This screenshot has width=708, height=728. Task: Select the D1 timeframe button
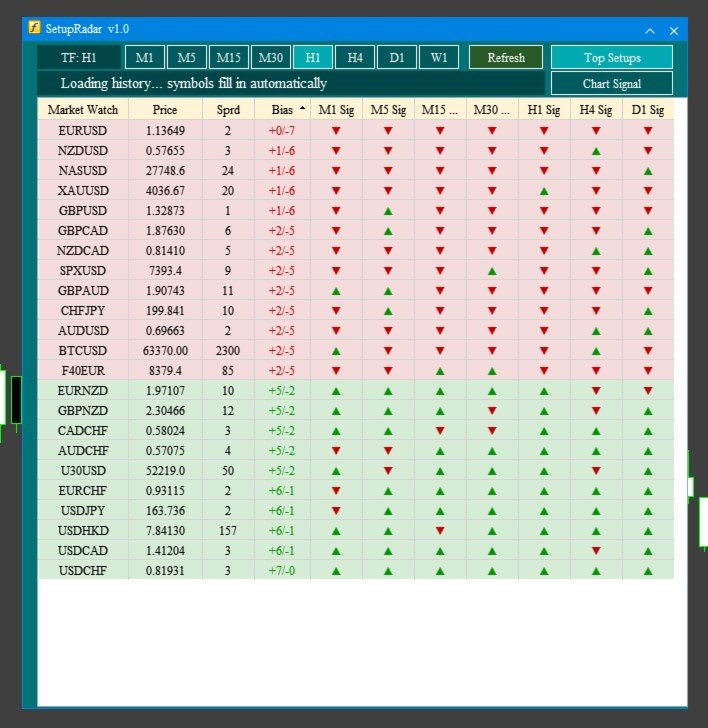click(396, 58)
